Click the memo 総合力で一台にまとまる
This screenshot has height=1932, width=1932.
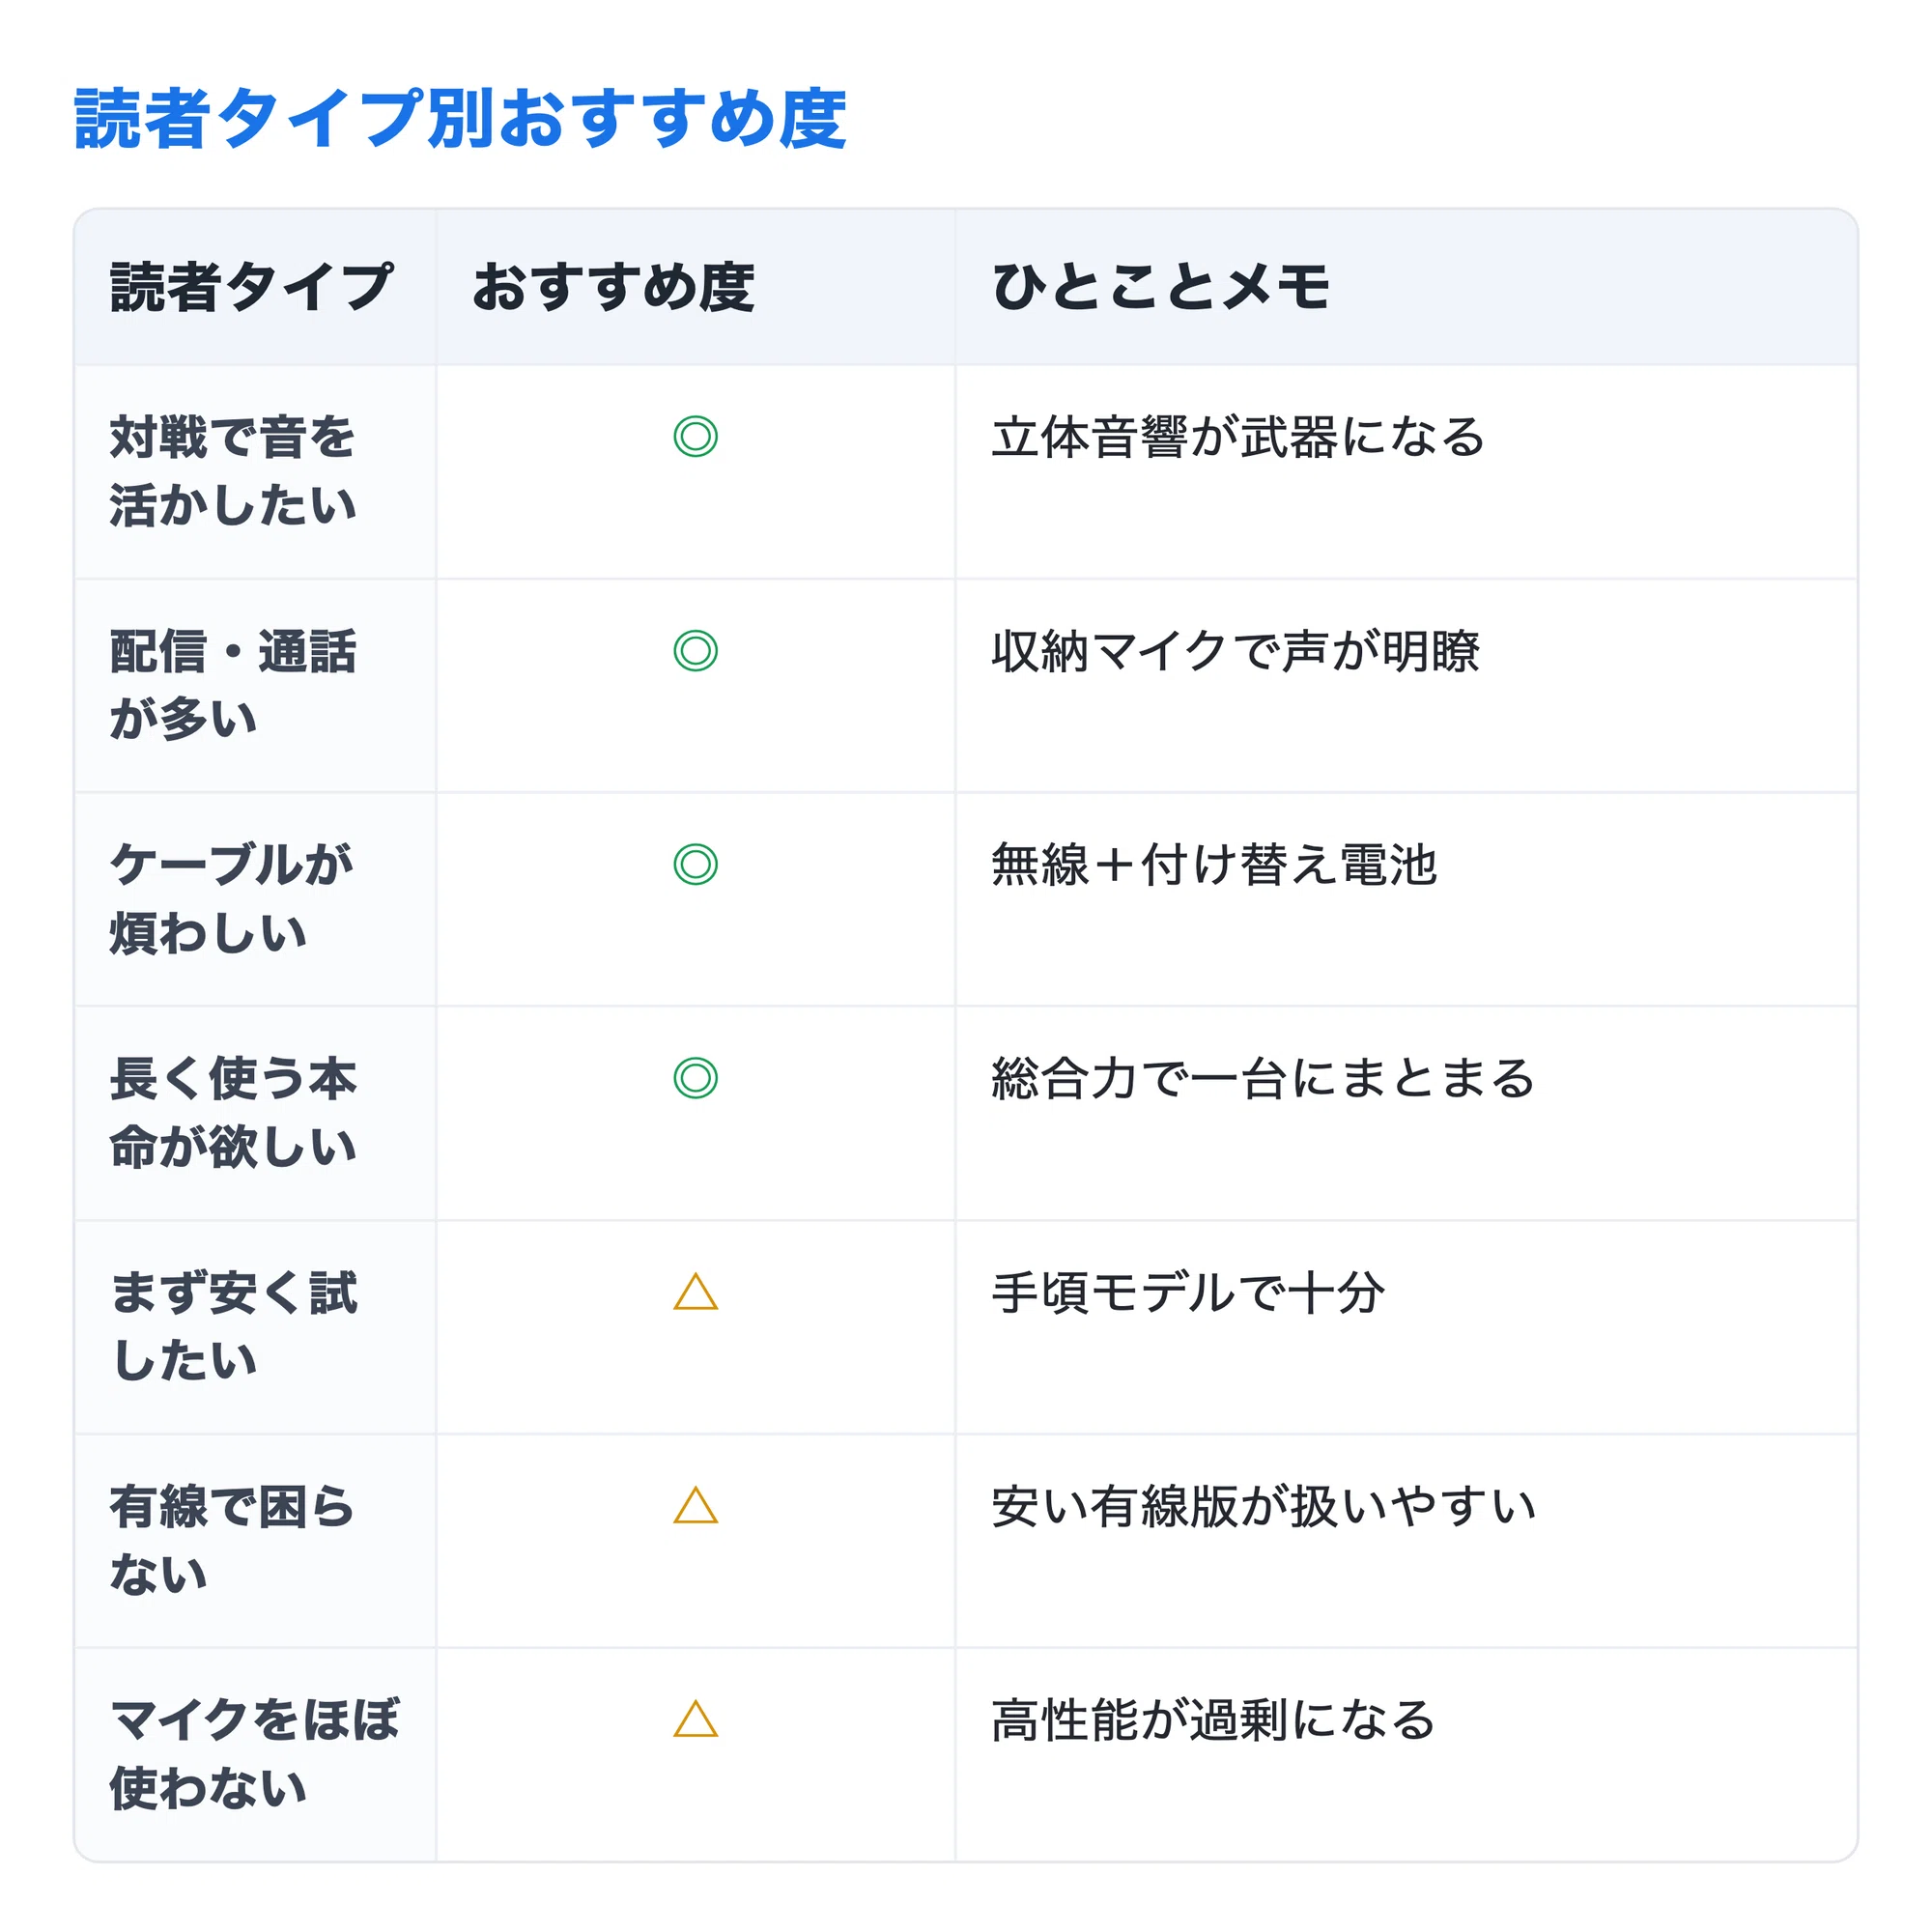coord(1263,1079)
